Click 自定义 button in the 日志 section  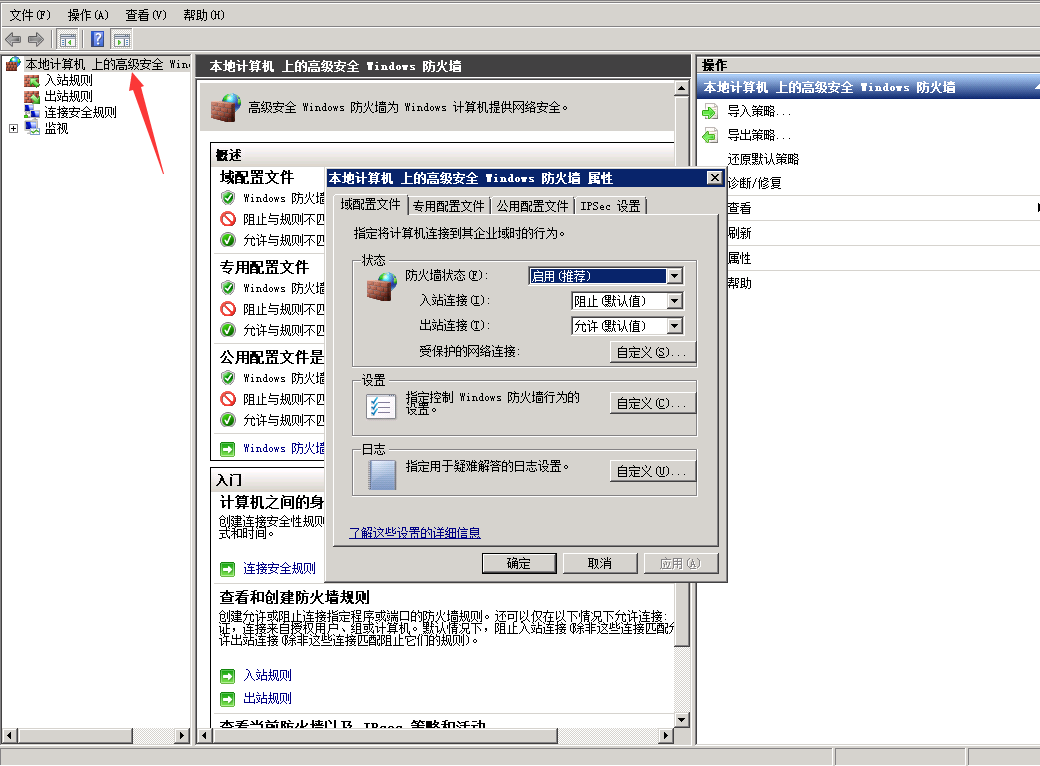click(652, 471)
